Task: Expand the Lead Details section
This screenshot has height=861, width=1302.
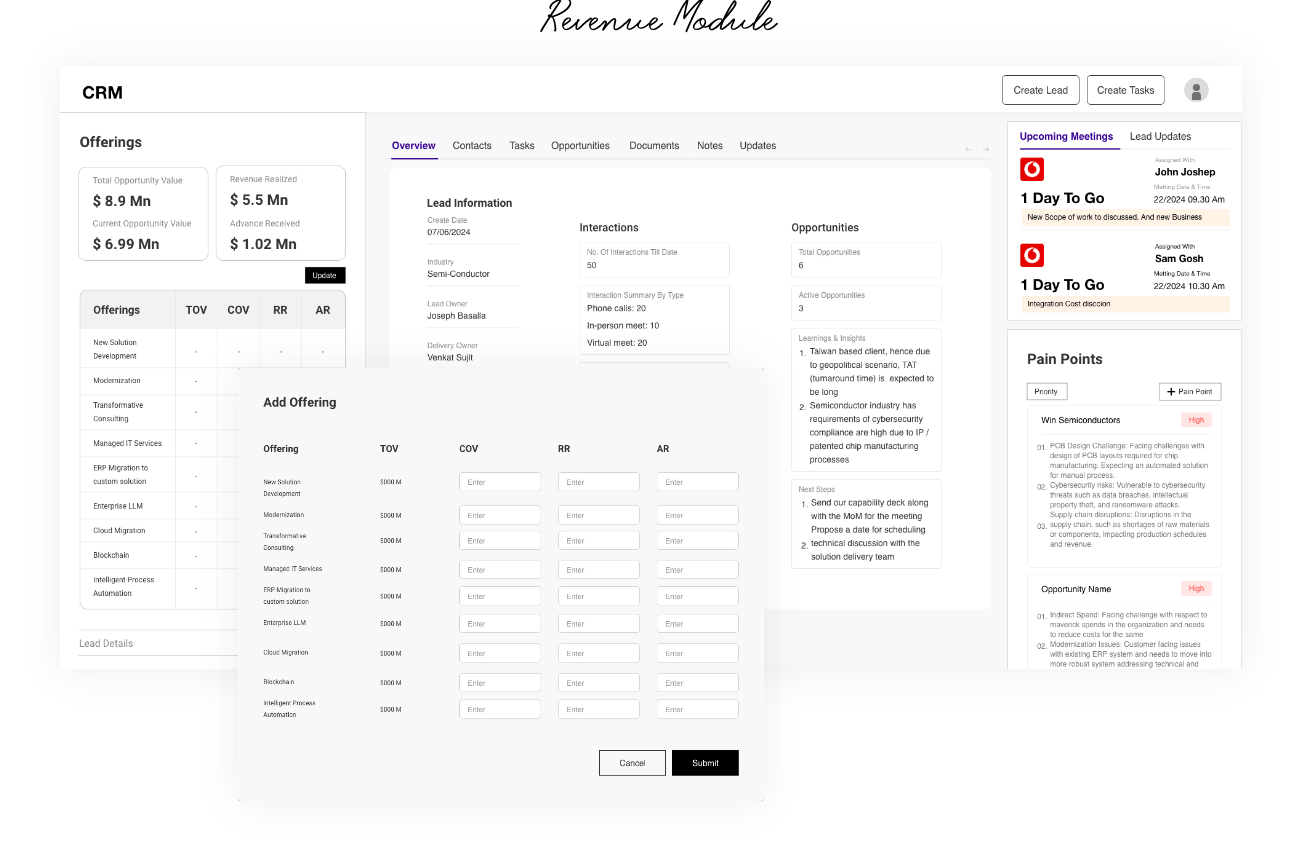Action: tap(106, 643)
